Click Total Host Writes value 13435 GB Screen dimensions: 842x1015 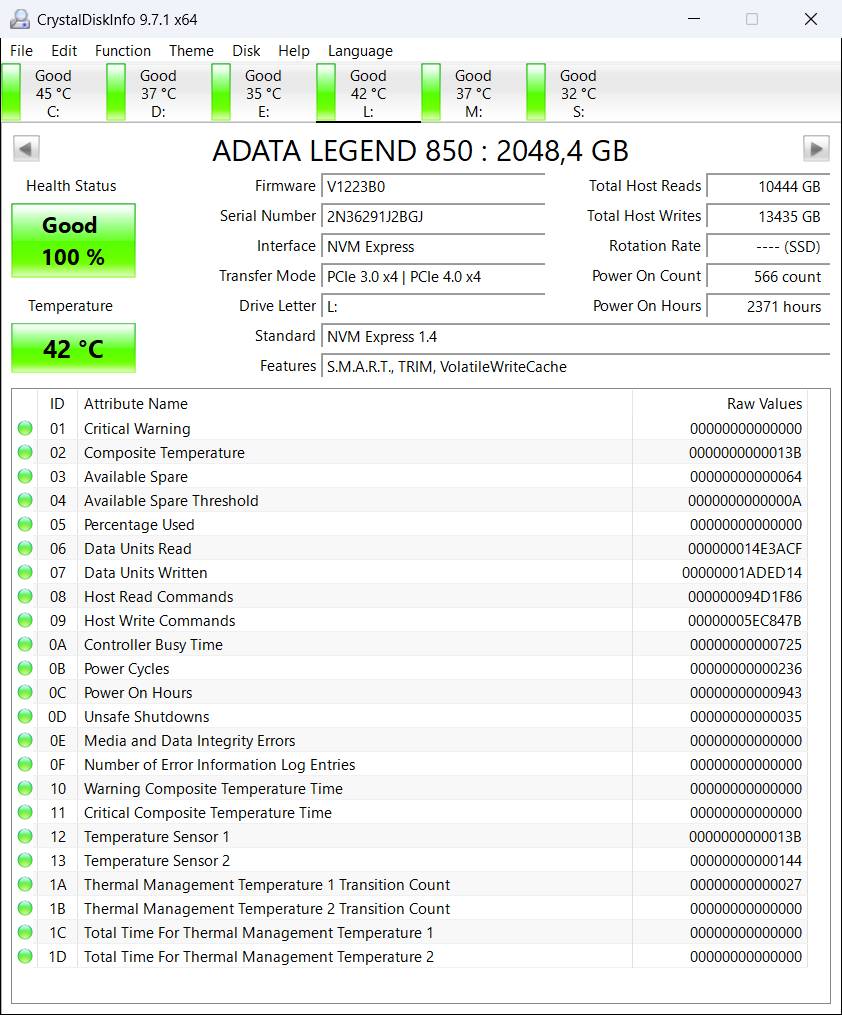tap(768, 217)
